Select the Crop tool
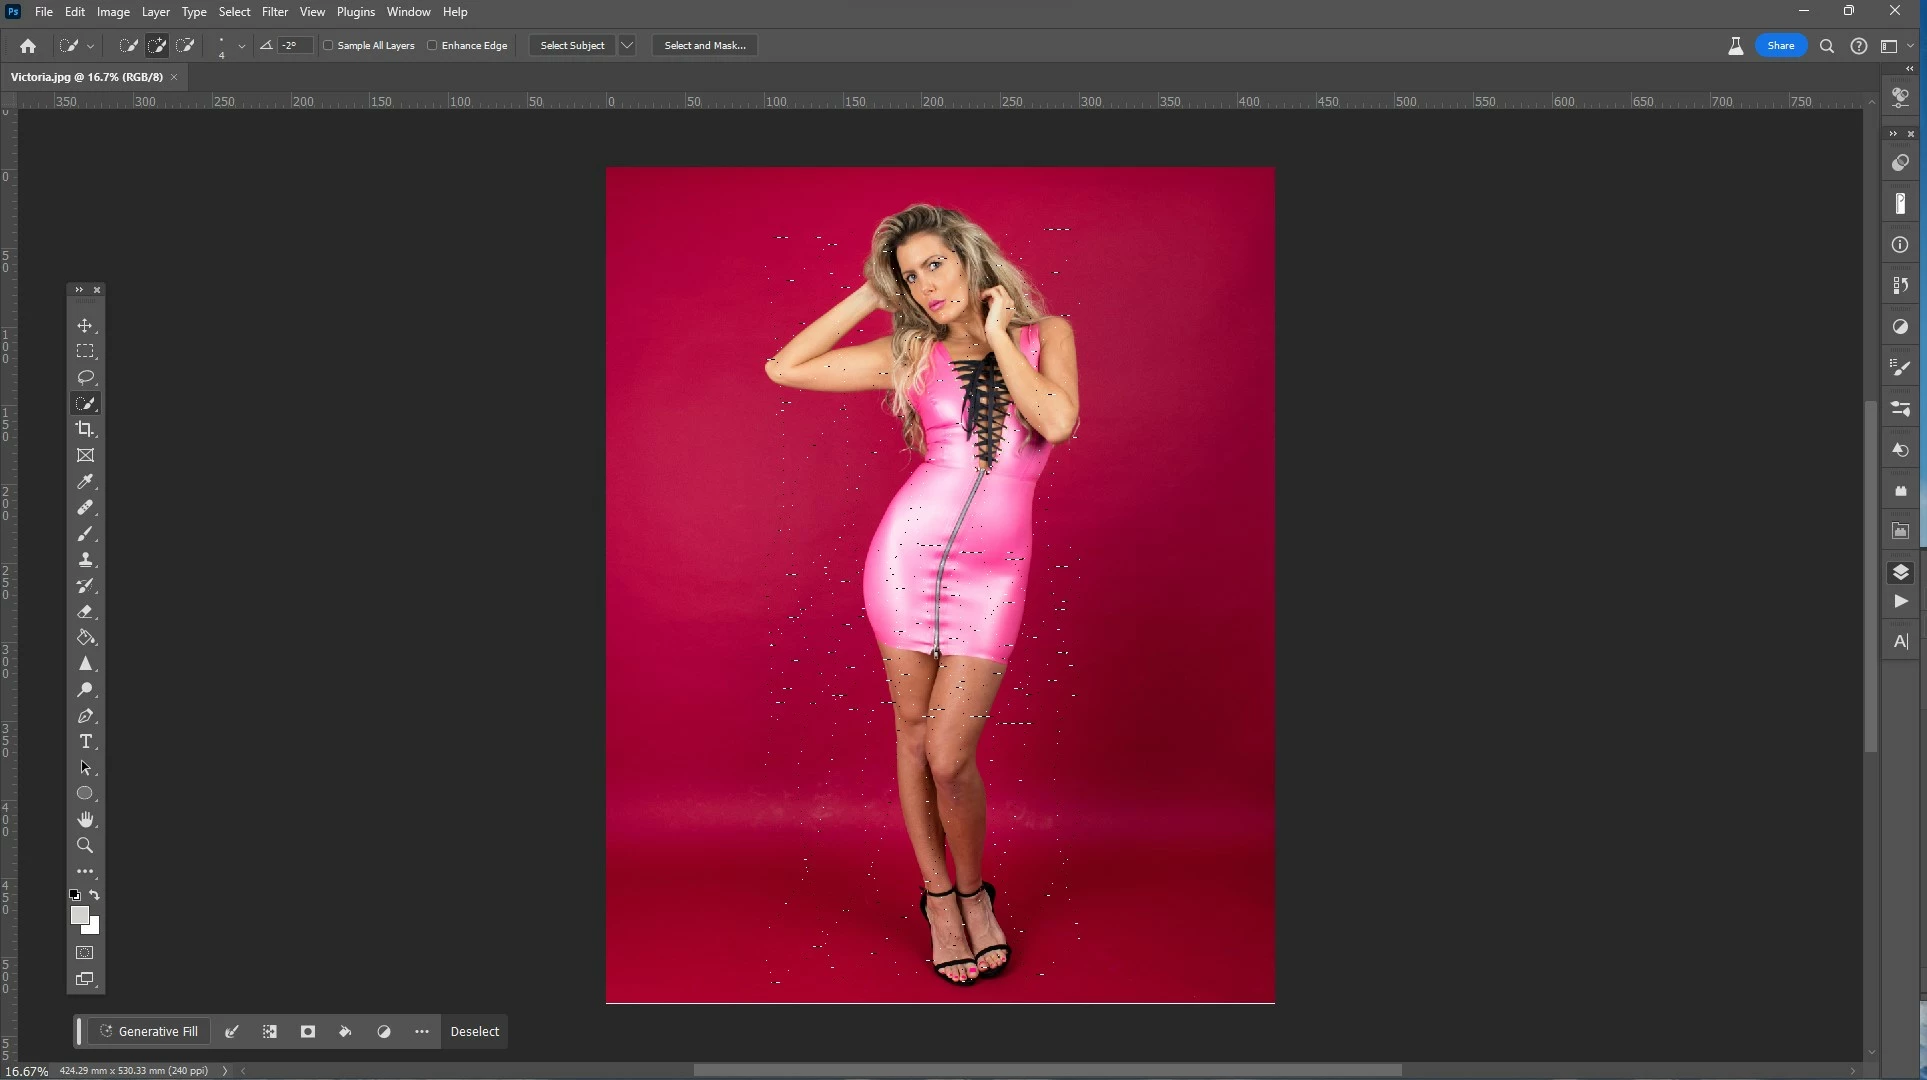The height and width of the screenshot is (1080, 1927). tap(85, 429)
